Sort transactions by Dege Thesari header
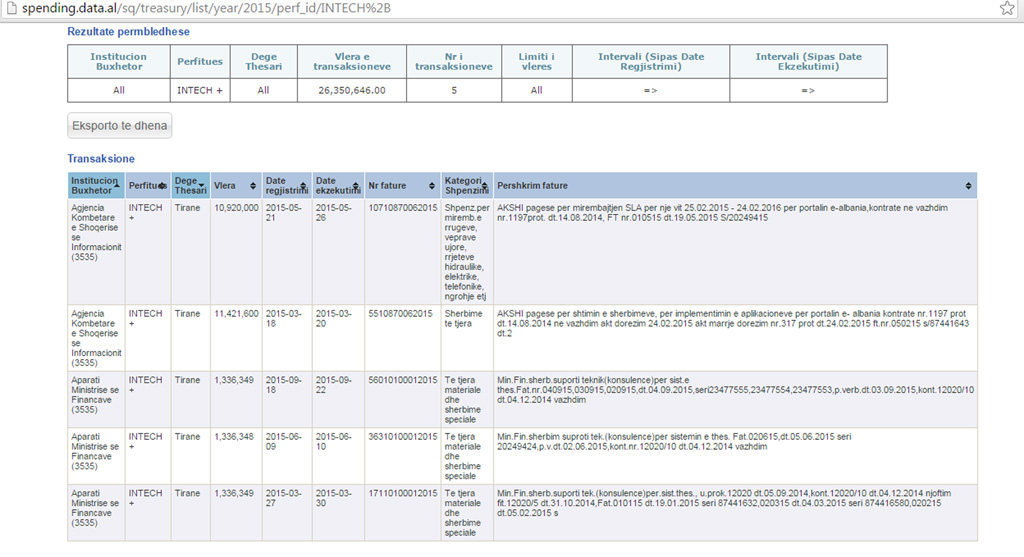Screen dimensions: 1024x557 click(x=190, y=186)
